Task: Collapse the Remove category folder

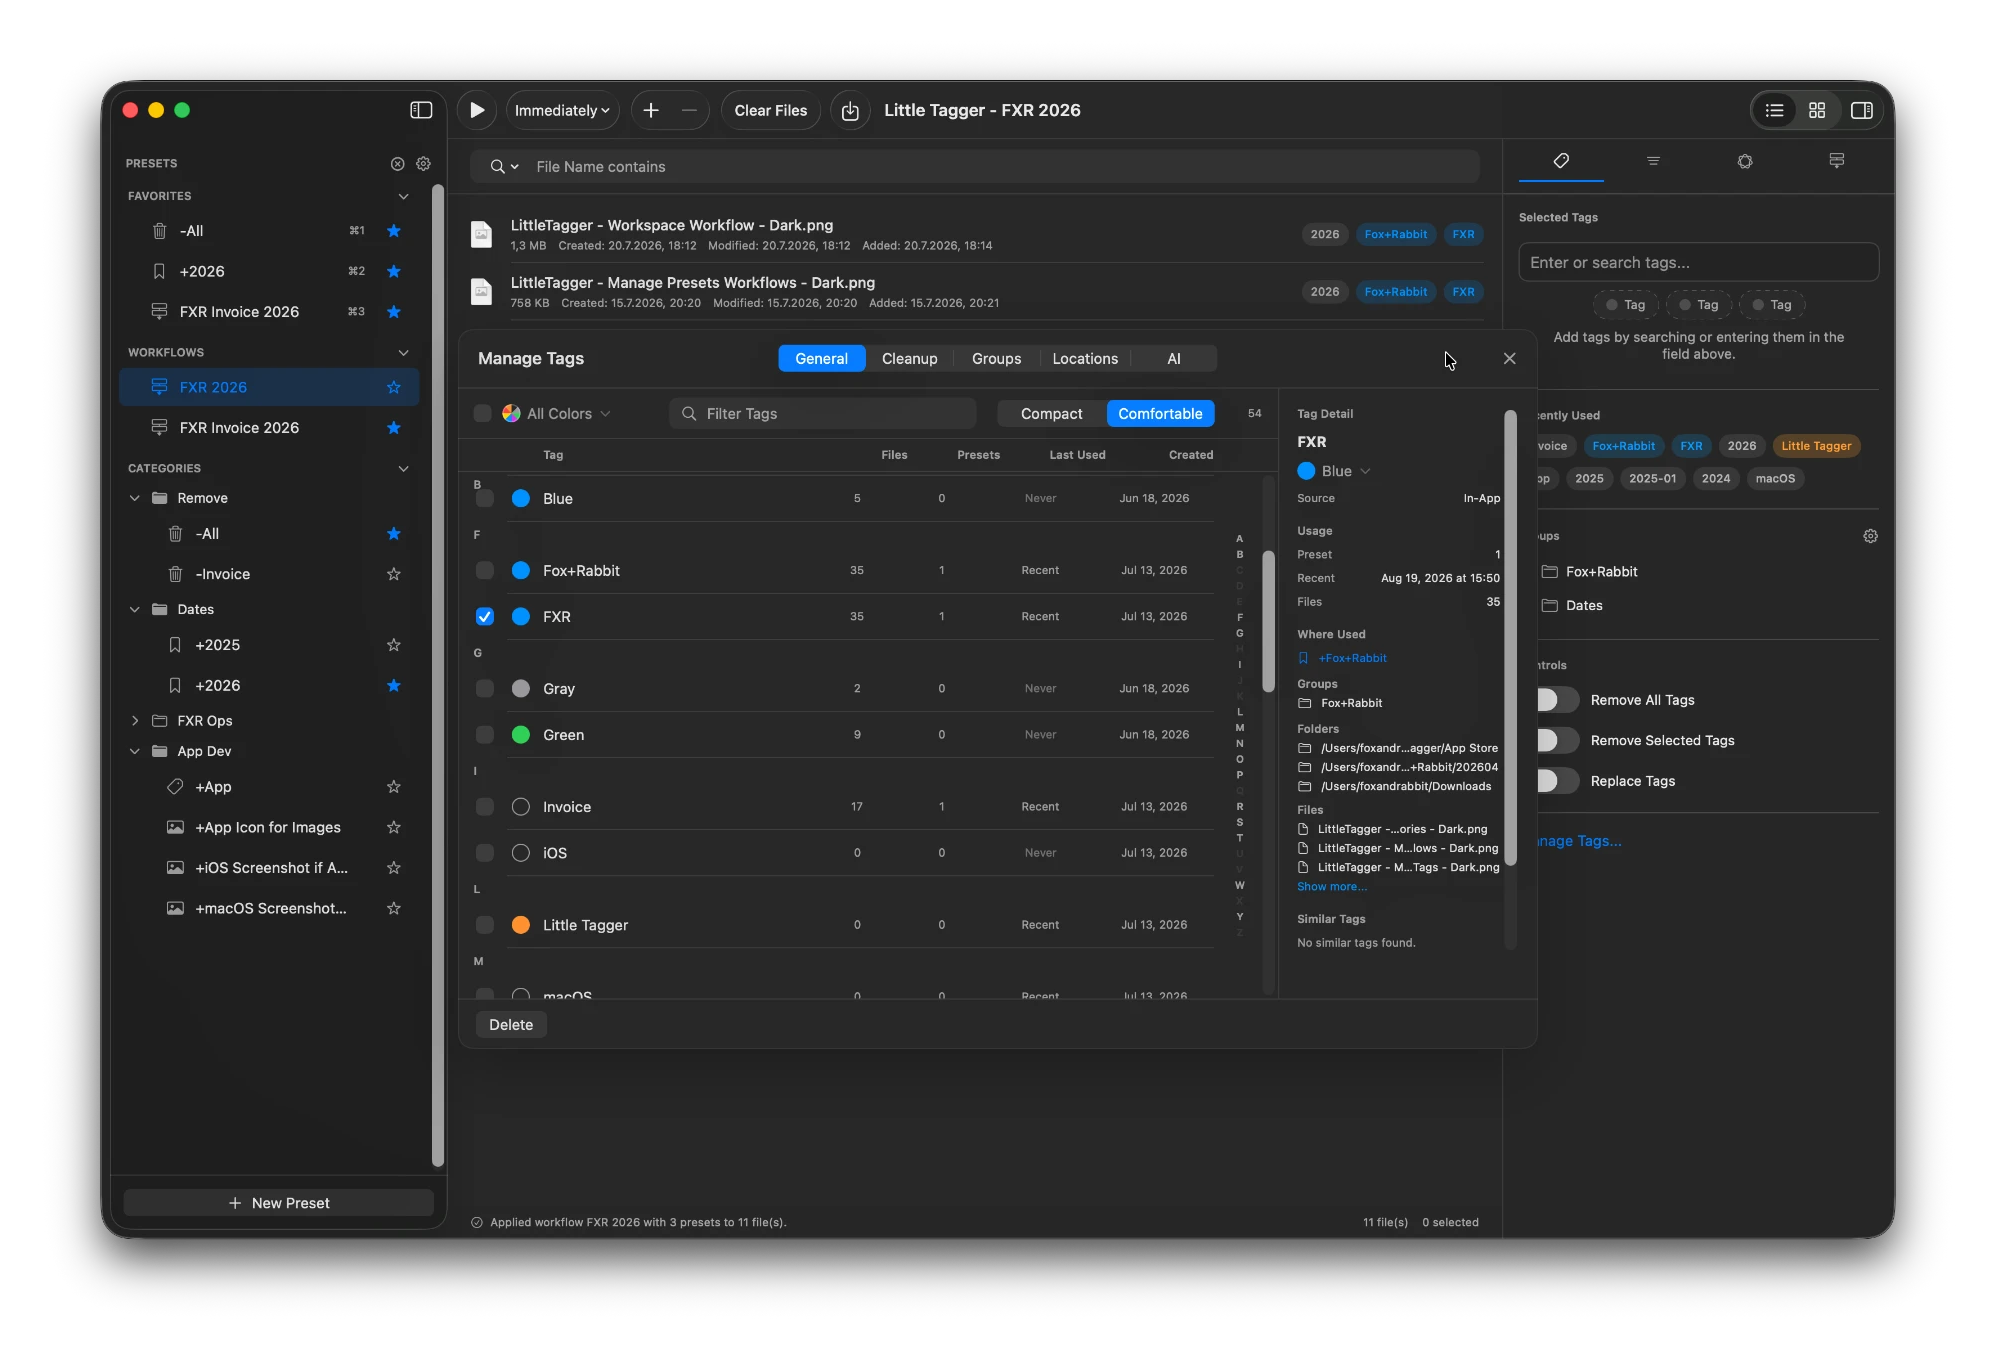Action: [x=135, y=498]
